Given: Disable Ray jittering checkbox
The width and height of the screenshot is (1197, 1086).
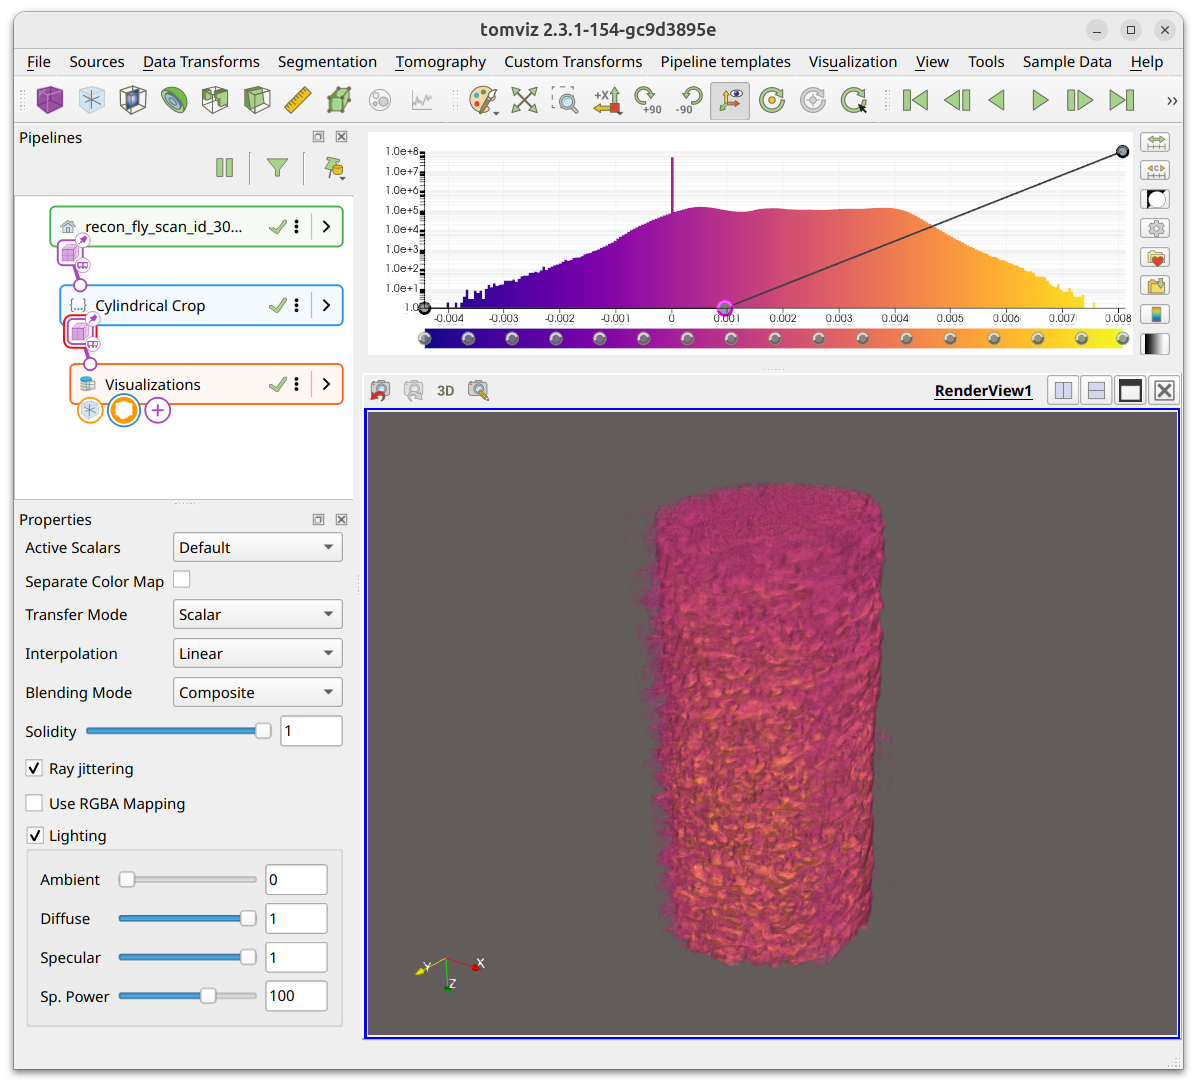Looking at the screenshot, I should [x=34, y=768].
